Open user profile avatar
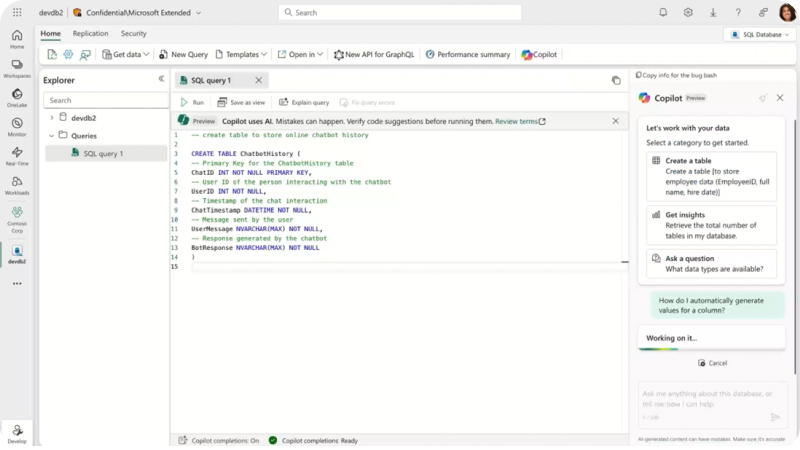The image size is (800, 450). tap(787, 12)
